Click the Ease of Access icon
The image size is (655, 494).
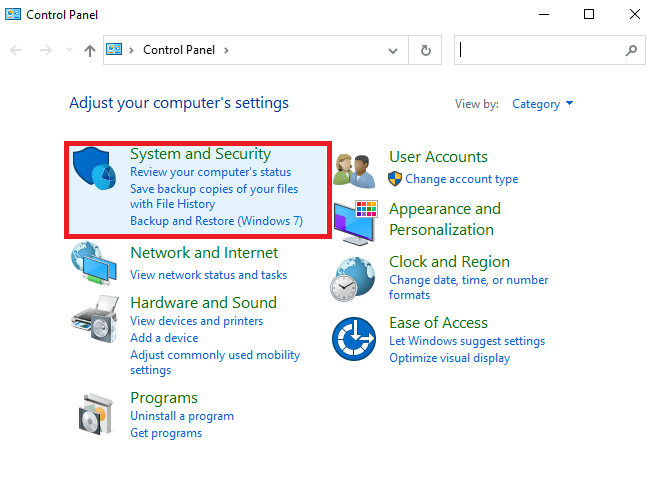(354, 339)
